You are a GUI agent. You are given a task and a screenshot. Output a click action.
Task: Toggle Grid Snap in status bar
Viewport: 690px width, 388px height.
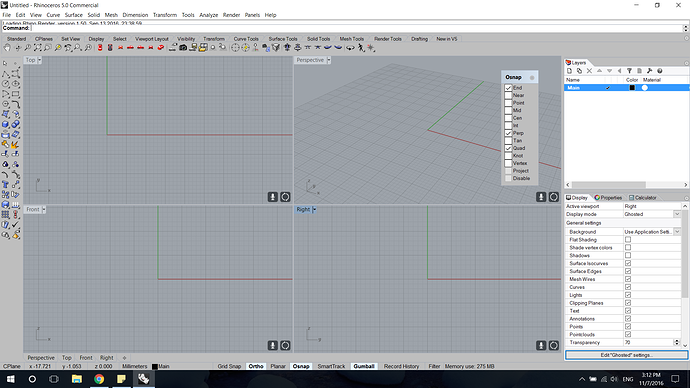pyautogui.click(x=229, y=366)
